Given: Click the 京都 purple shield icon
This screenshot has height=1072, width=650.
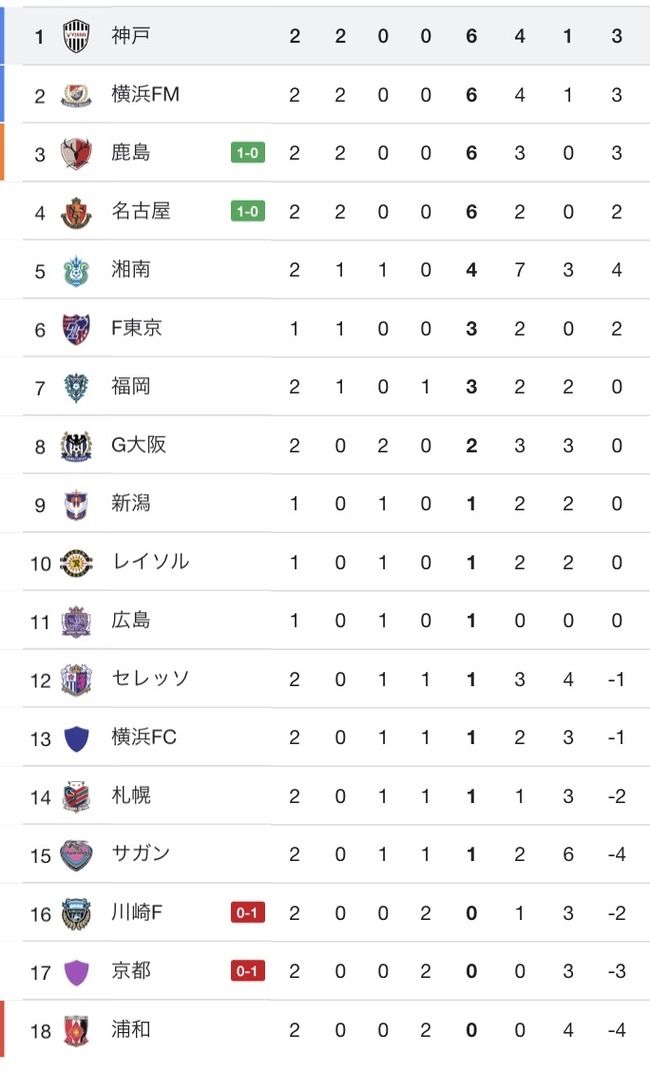Looking at the screenshot, I should [76, 972].
